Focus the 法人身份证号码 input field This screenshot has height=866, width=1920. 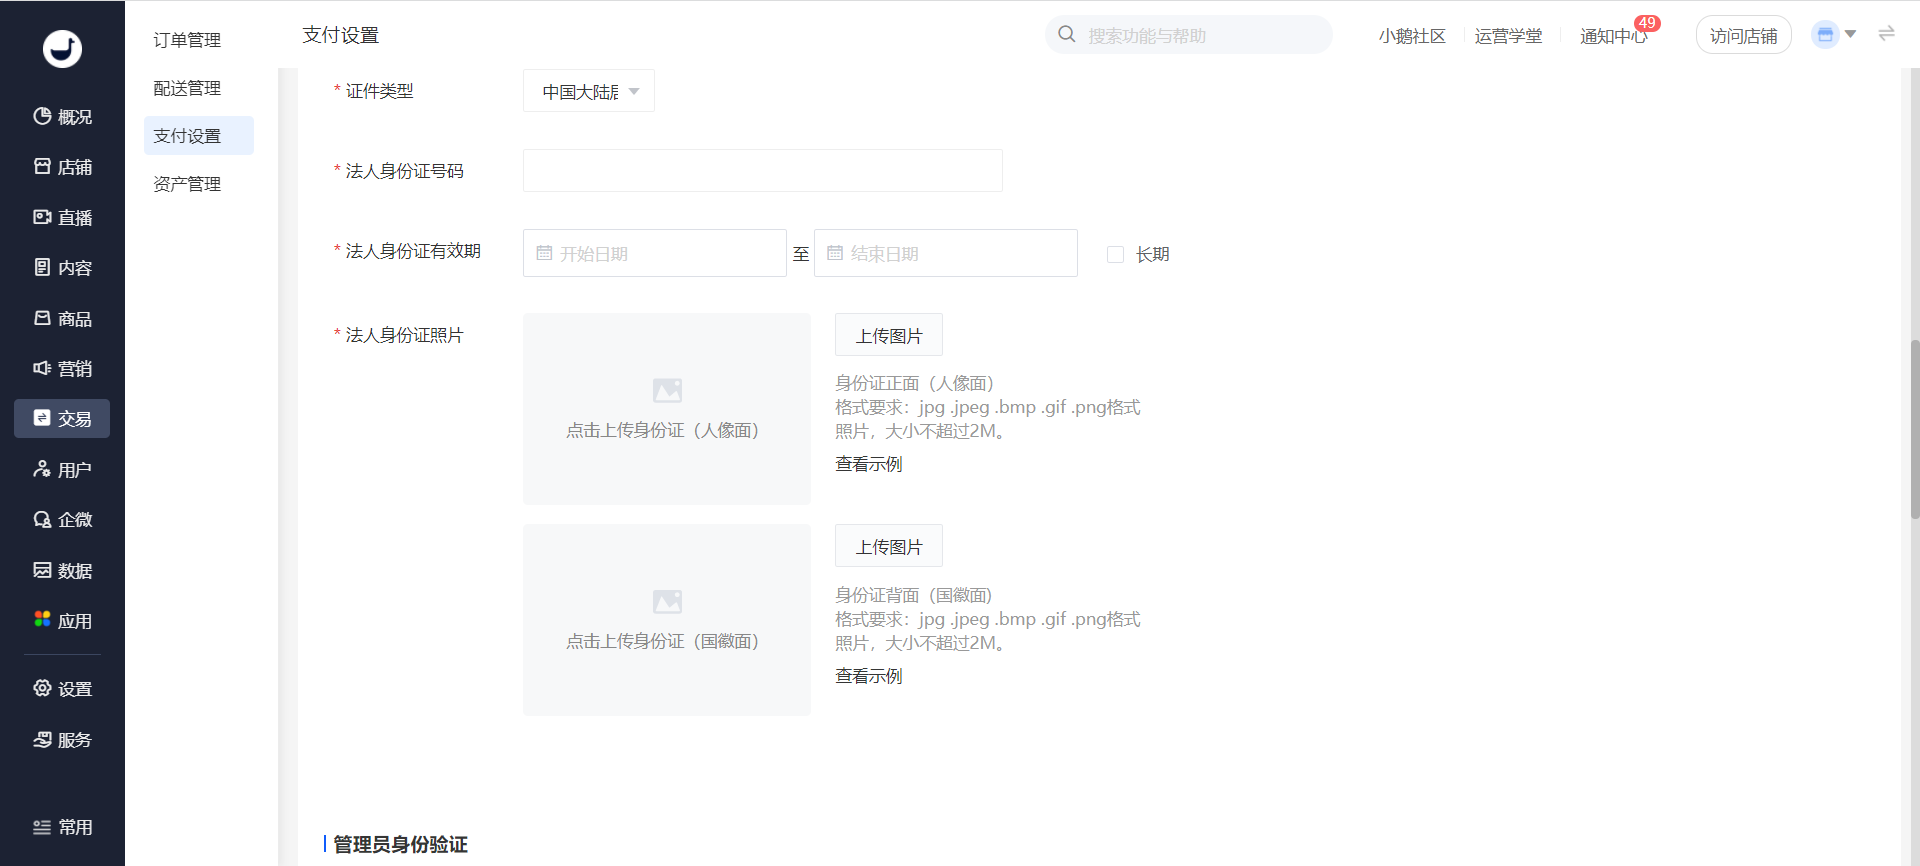[763, 170]
